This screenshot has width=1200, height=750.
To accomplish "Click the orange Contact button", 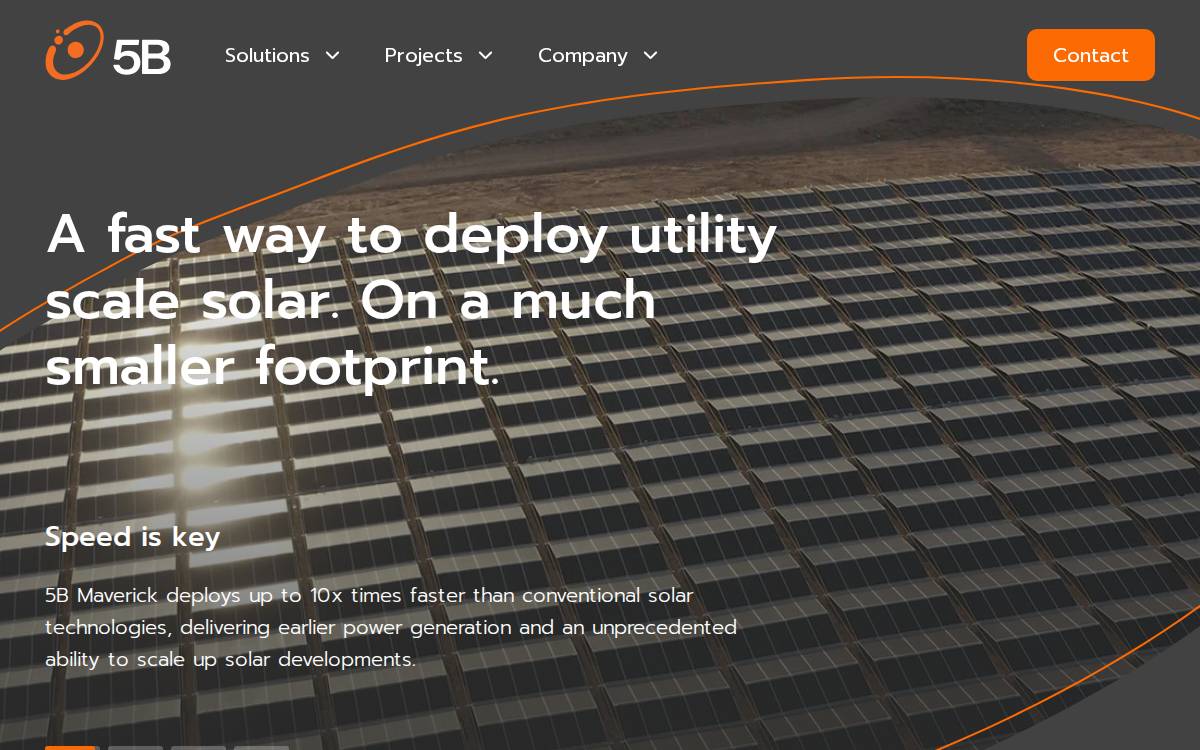I will [x=1090, y=55].
